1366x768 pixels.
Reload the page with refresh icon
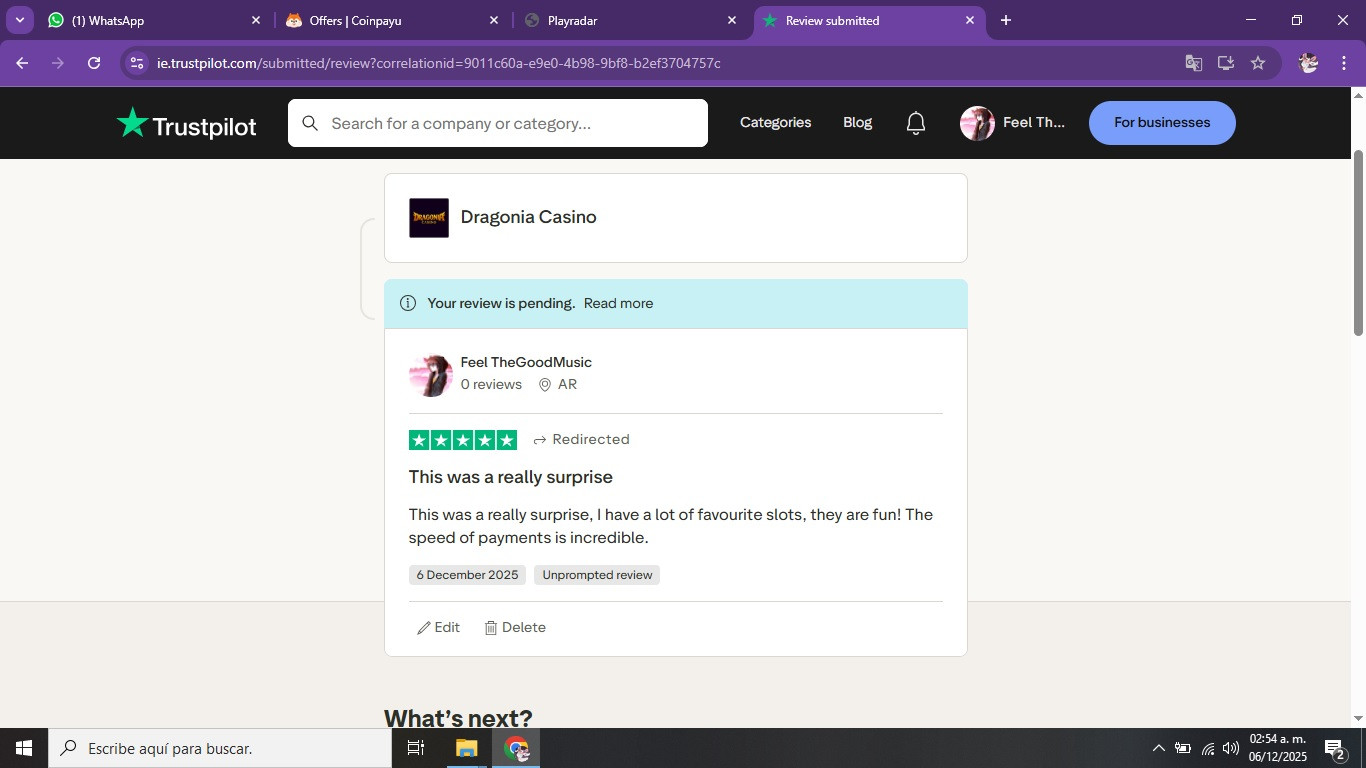94,63
